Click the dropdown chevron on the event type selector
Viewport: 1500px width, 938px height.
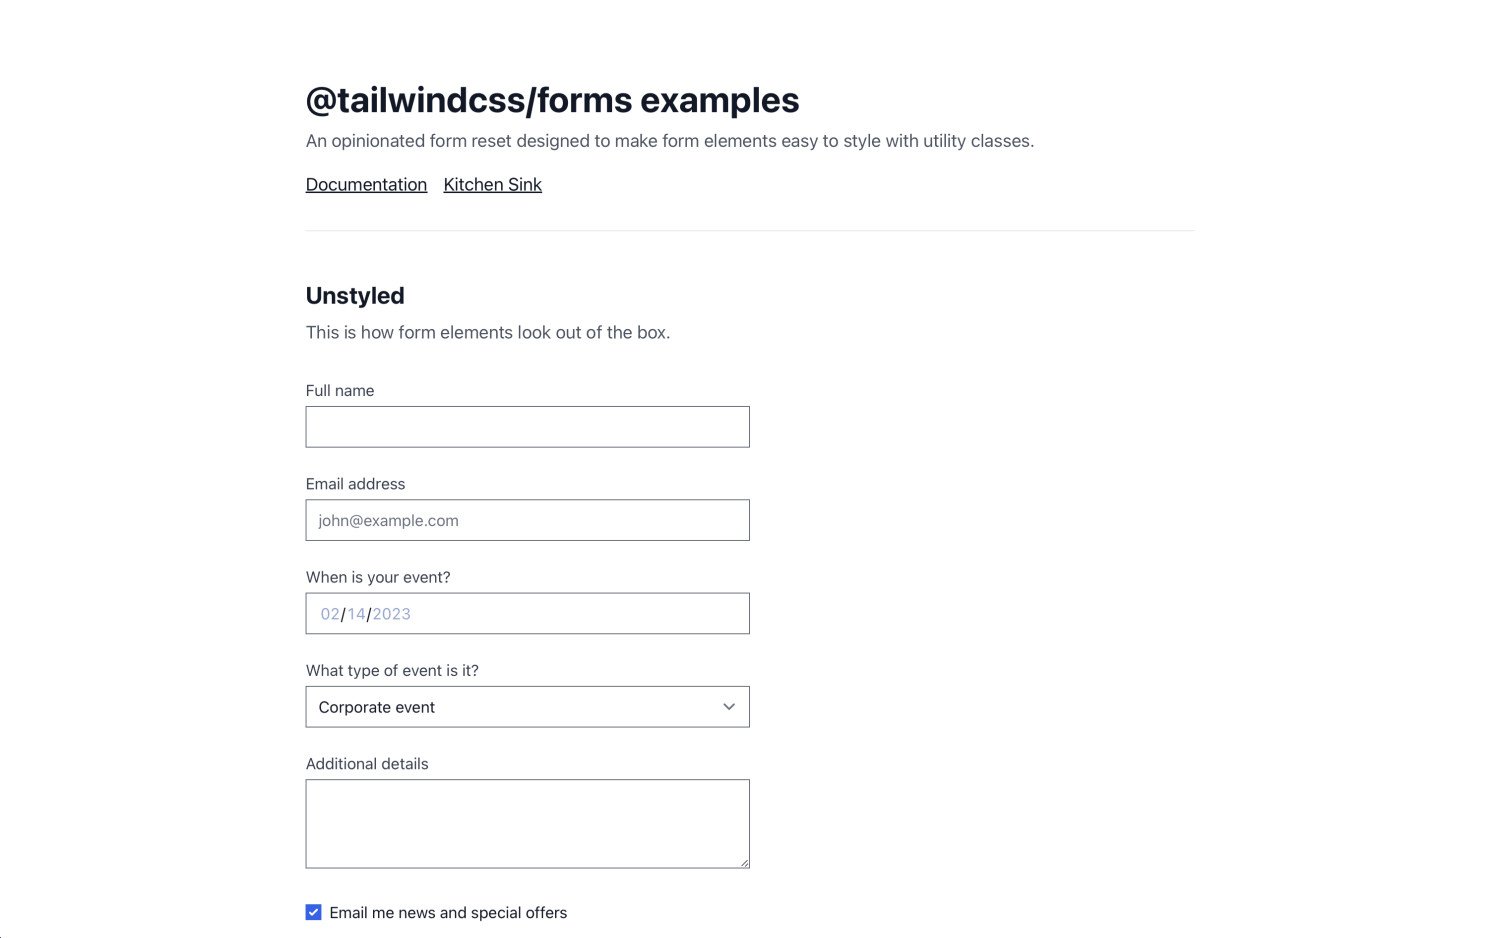tap(729, 706)
